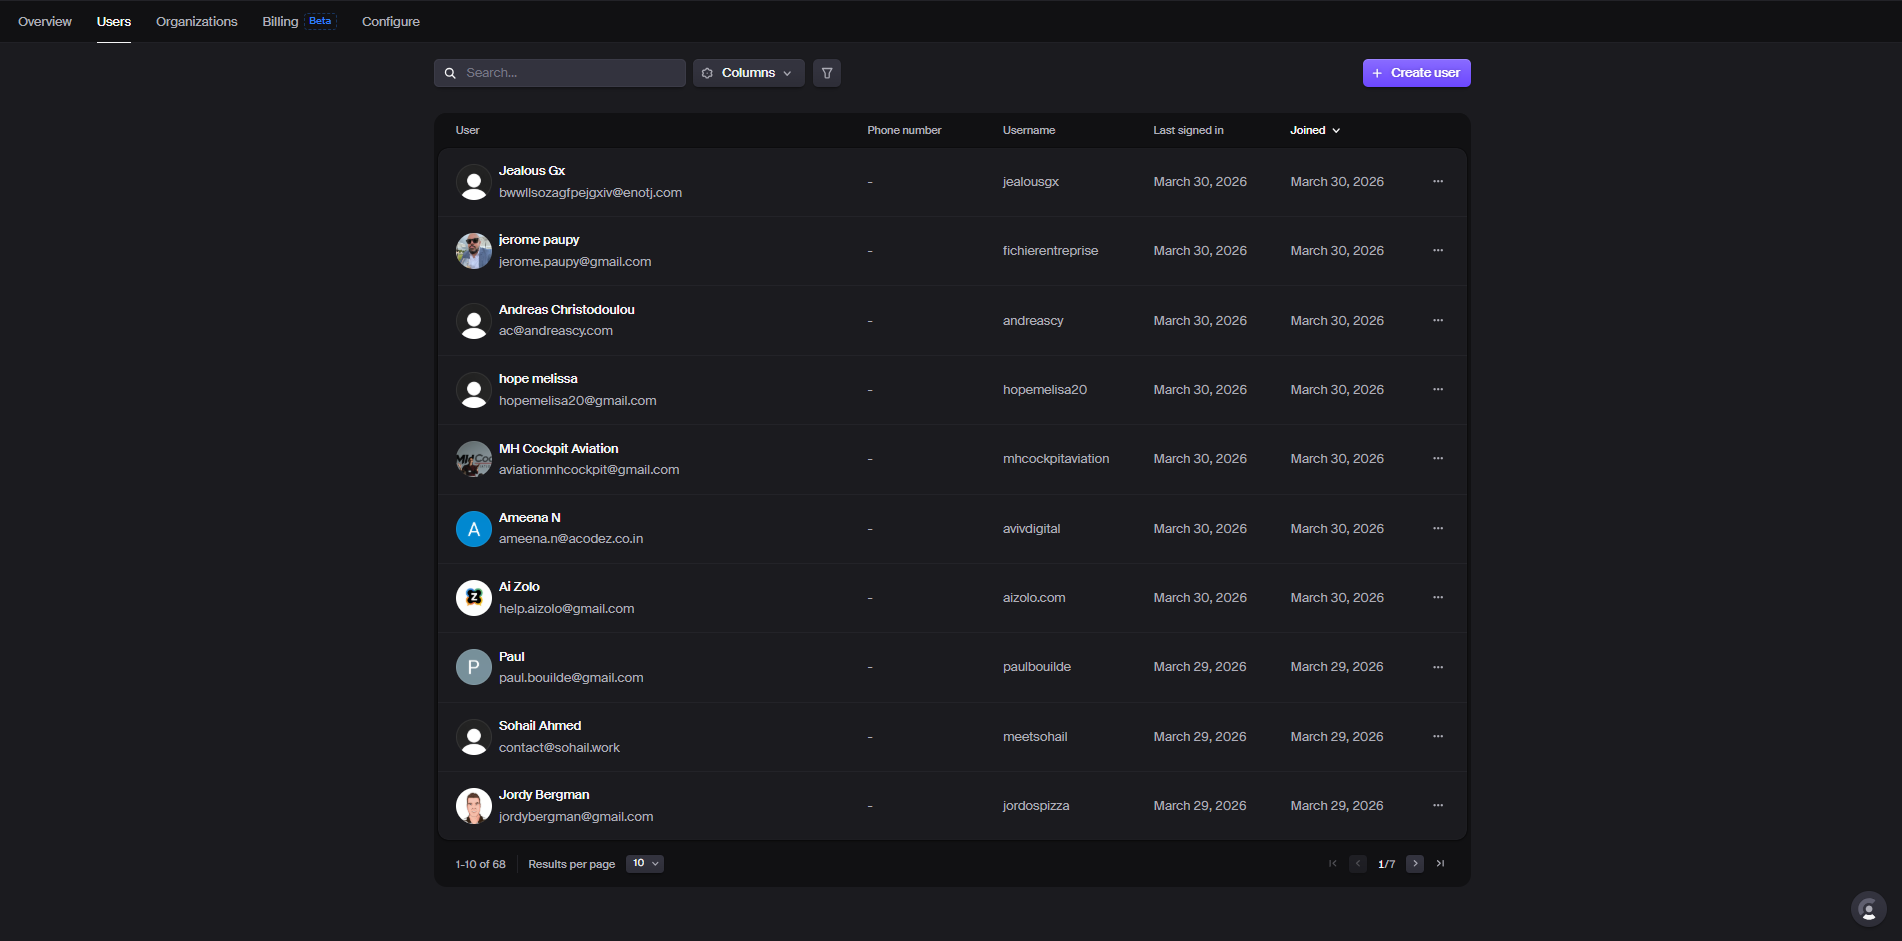The height and width of the screenshot is (941, 1902).
Task: Open the results per page selector
Action: pos(645,864)
